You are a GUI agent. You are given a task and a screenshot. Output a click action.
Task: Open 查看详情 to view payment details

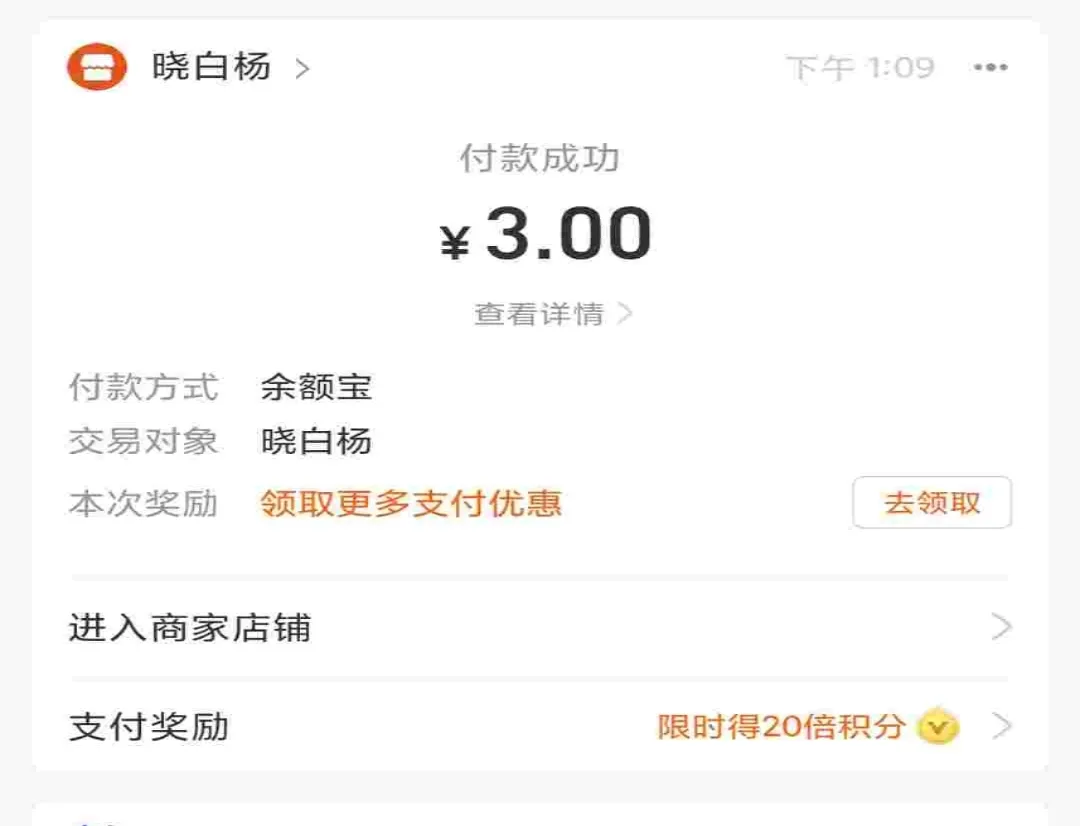click(x=538, y=313)
